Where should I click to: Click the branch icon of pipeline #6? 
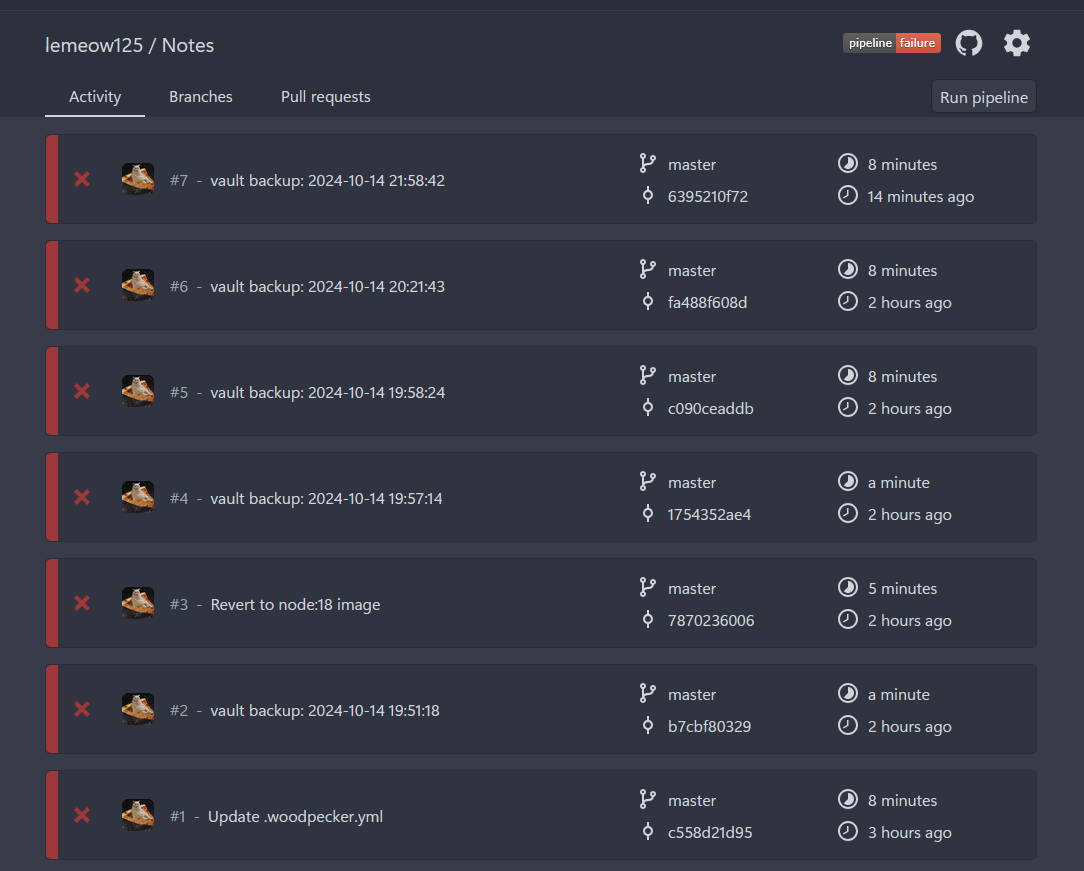coord(647,270)
